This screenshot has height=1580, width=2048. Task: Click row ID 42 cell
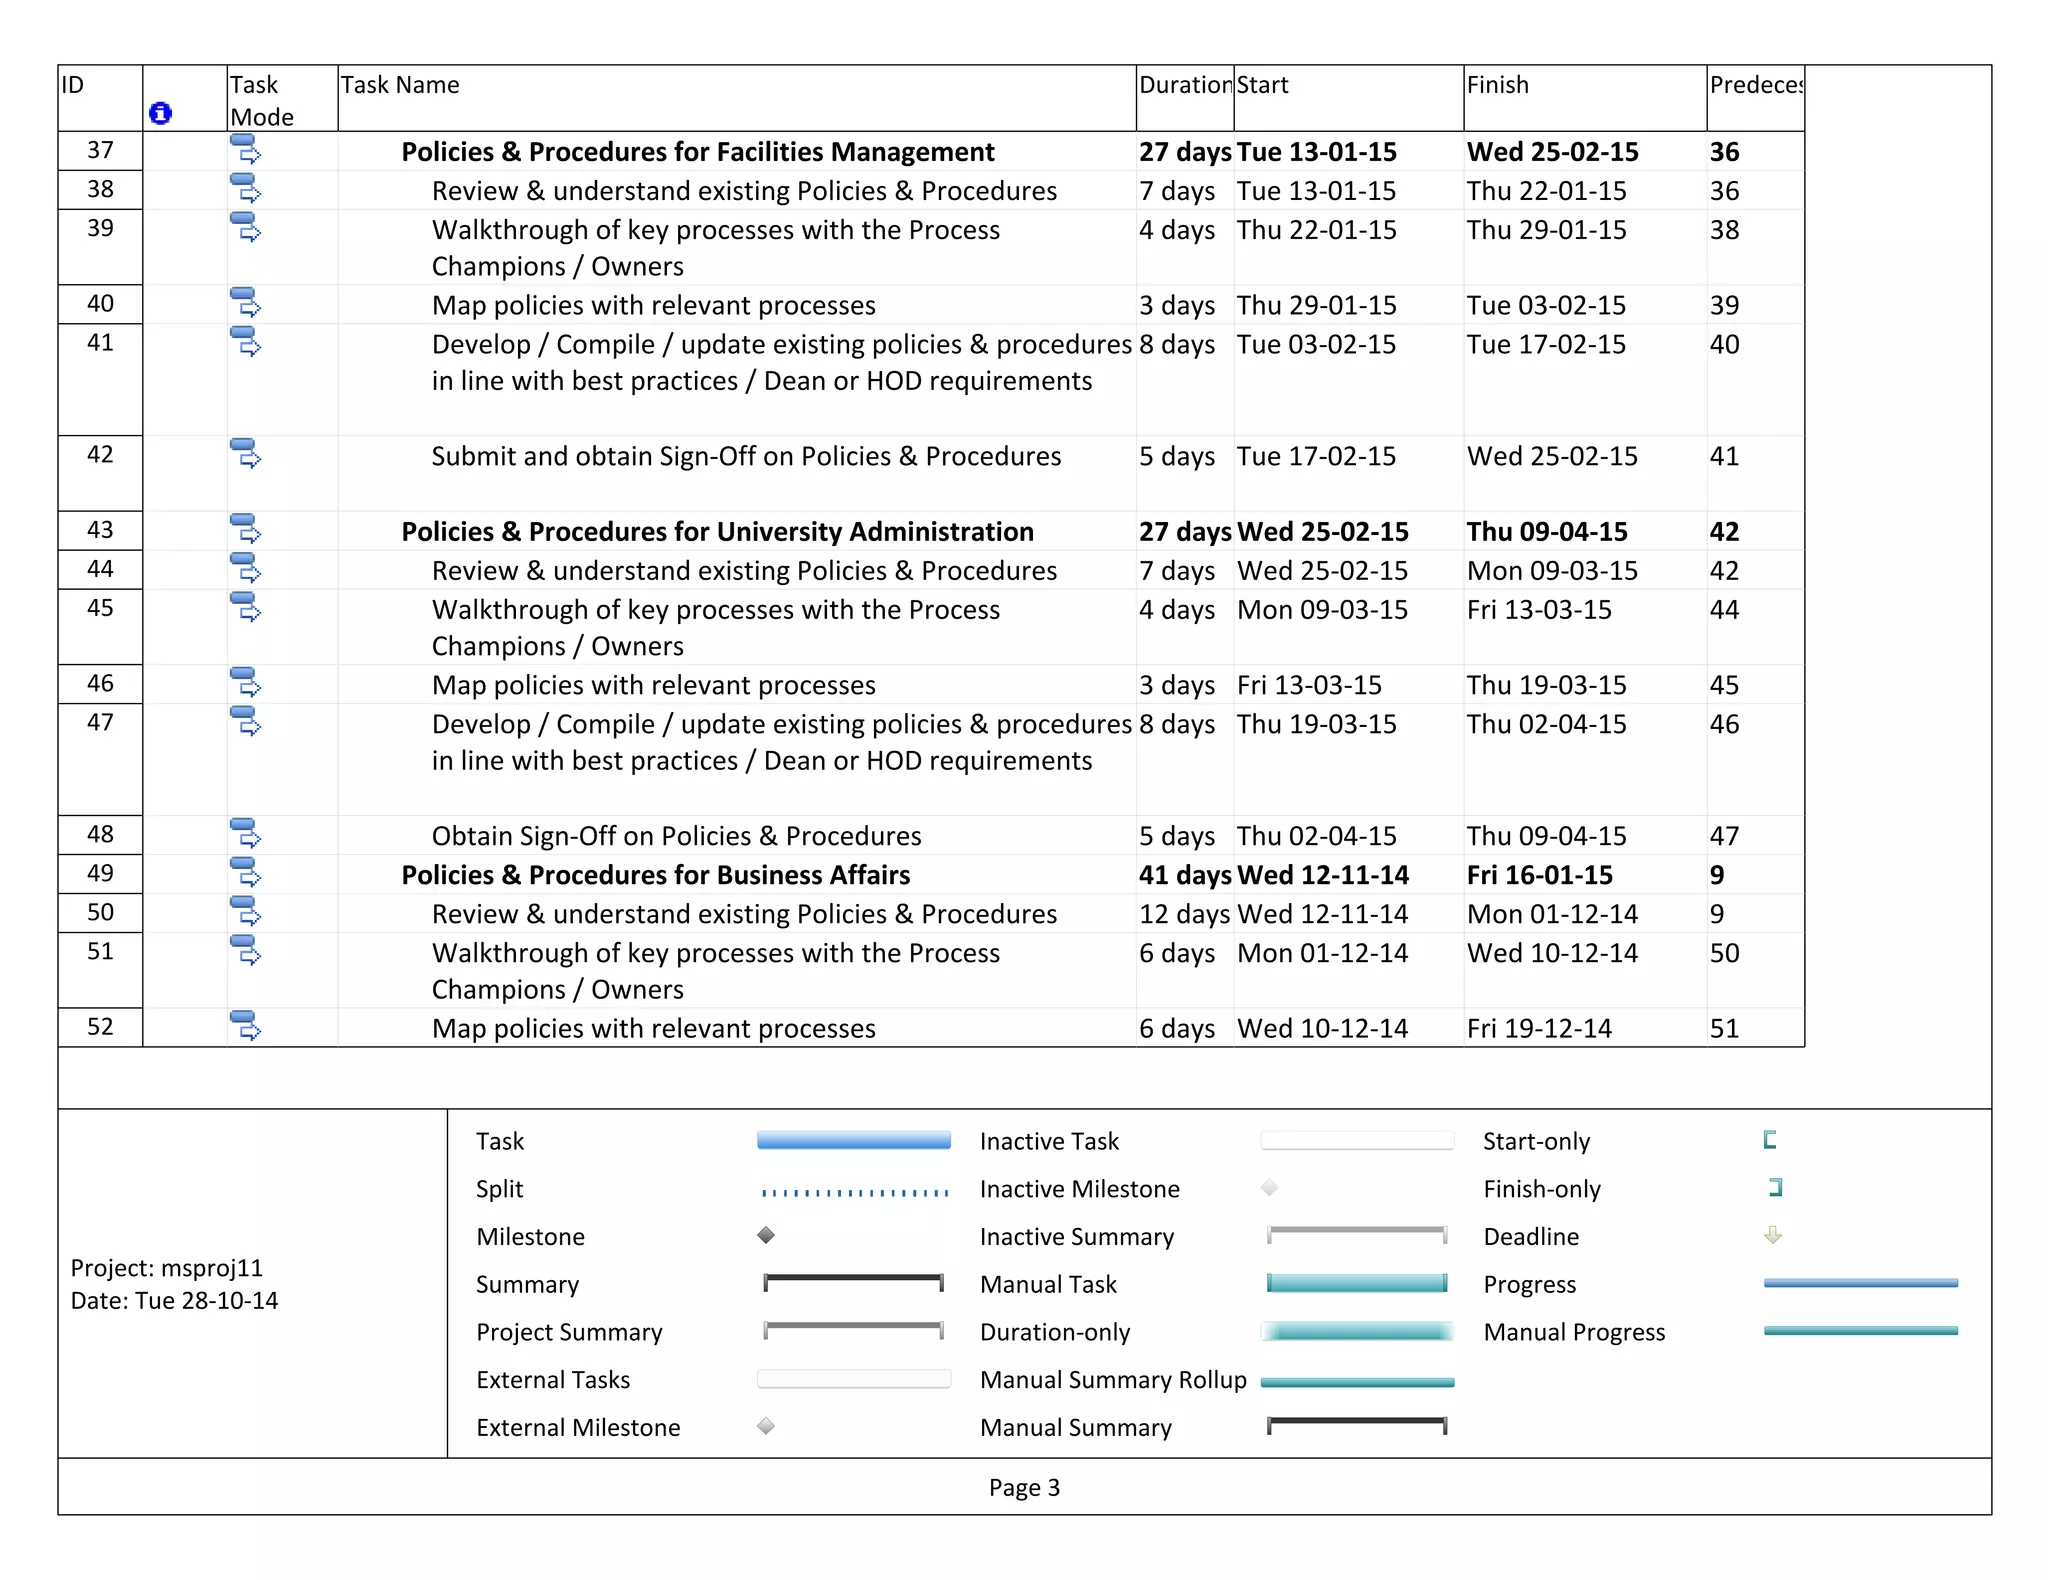(x=100, y=455)
